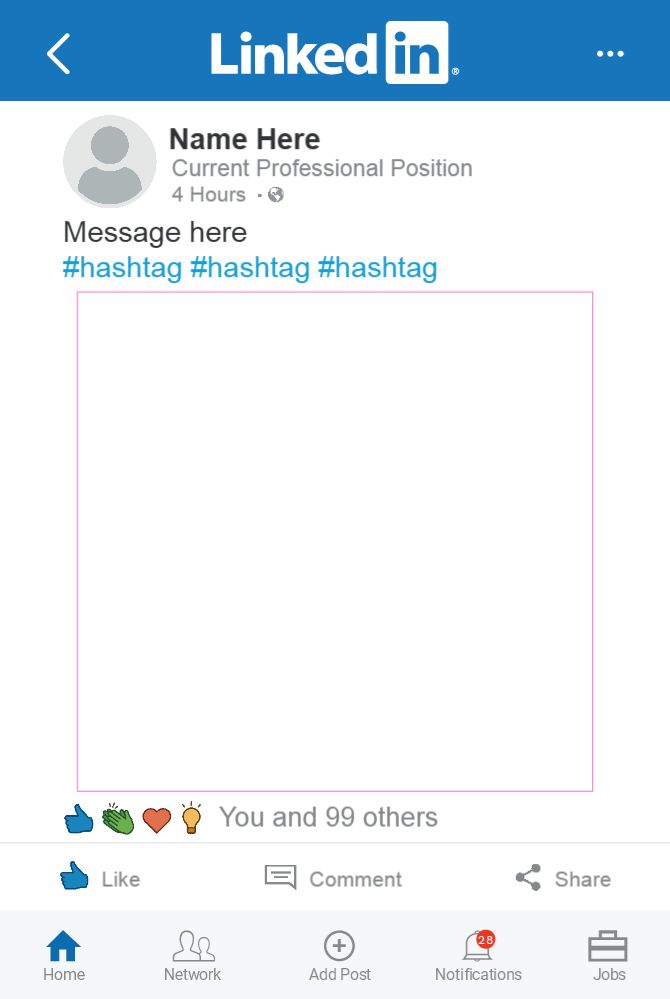View 'You and 99 others' reactions
The width and height of the screenshot is (670, 999).
(328, 818)
